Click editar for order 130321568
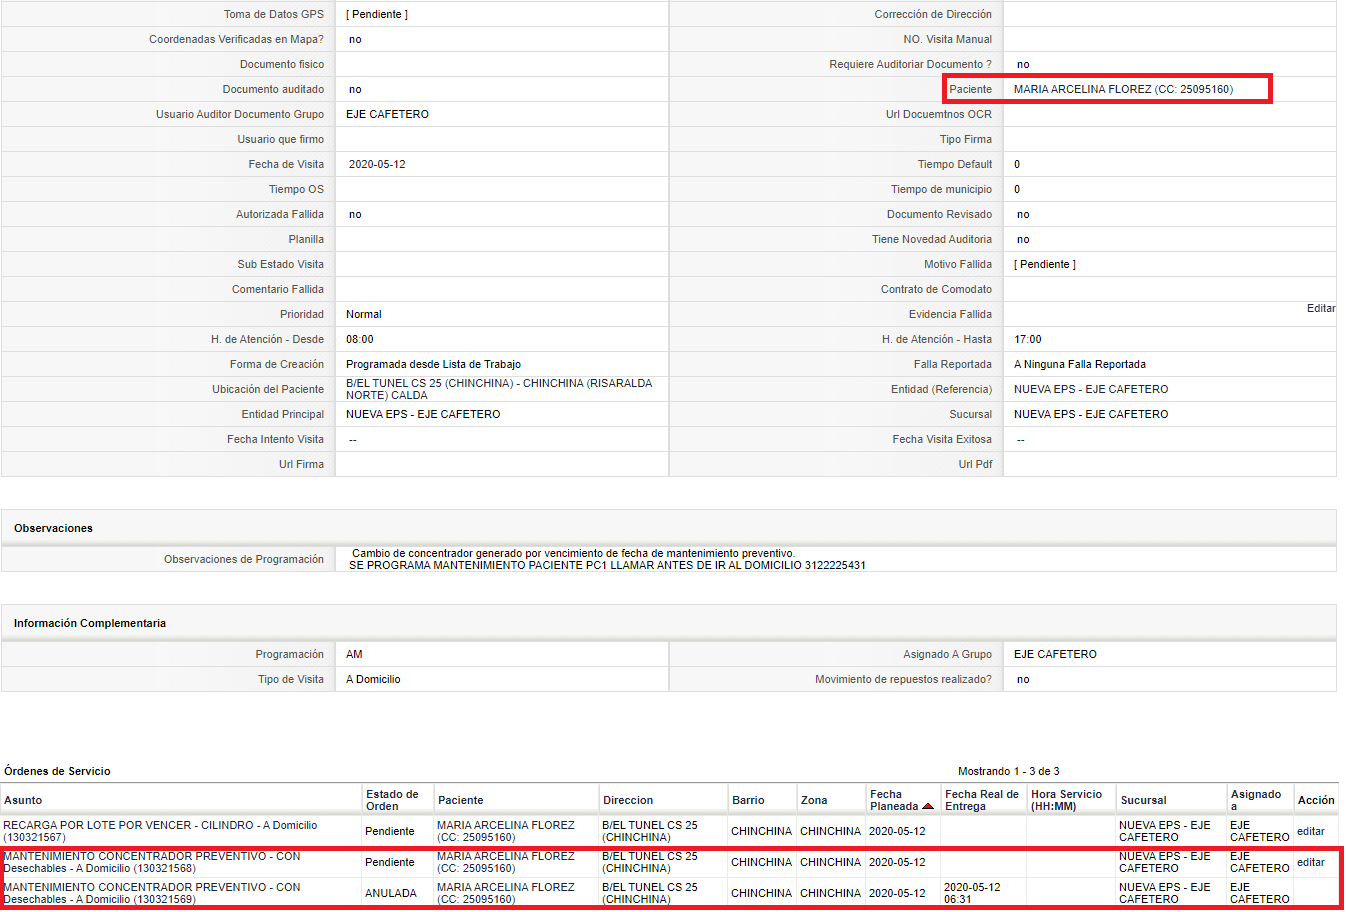The width and height of the screenshot is (1346, 912). click(1310, 862)
